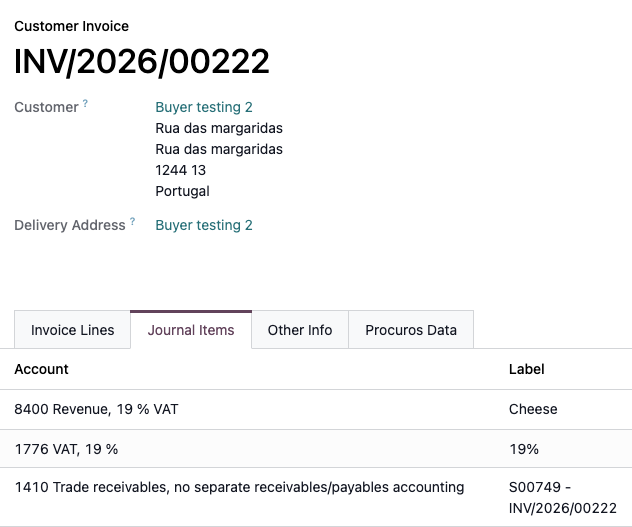Viewport: 632px width, 527px height.
Task: Click the Portugal country line in address
Action: coord(182,191)
